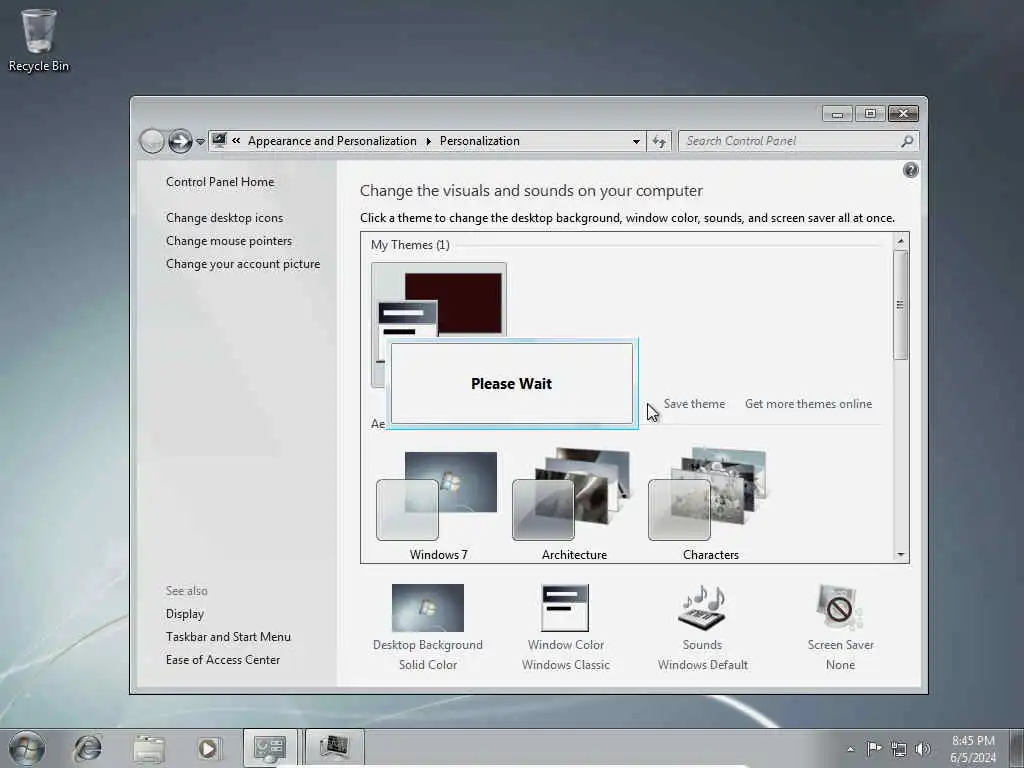Expand the address bar chevron before Appearance
Screen dimensions: 1024x768
tap(236, 140)
